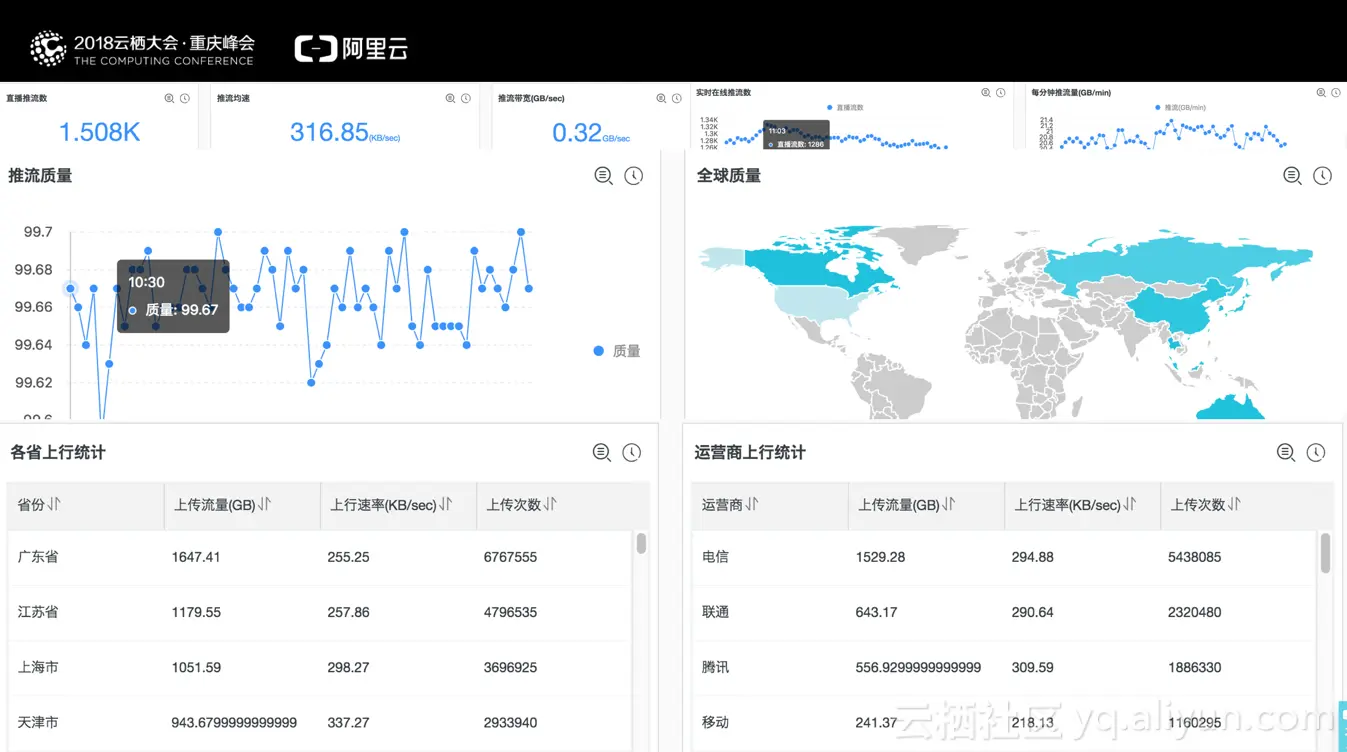Screen dimensions: 1347x752
Task: Click the magnifier icon in 全球质量 panel
Action: [x=1293, y=176]
